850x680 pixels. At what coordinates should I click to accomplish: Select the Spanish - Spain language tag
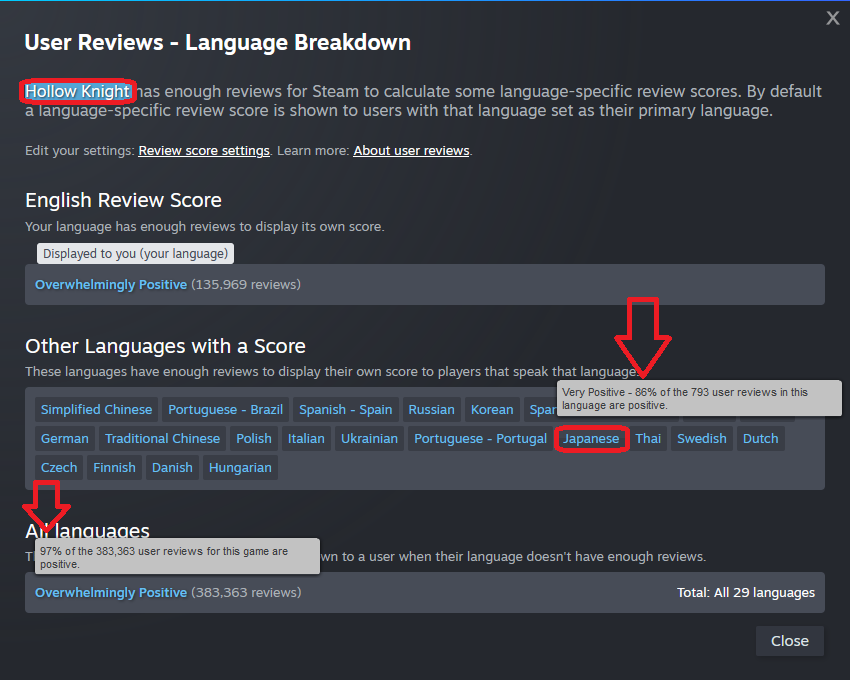[x=346, y=409]
